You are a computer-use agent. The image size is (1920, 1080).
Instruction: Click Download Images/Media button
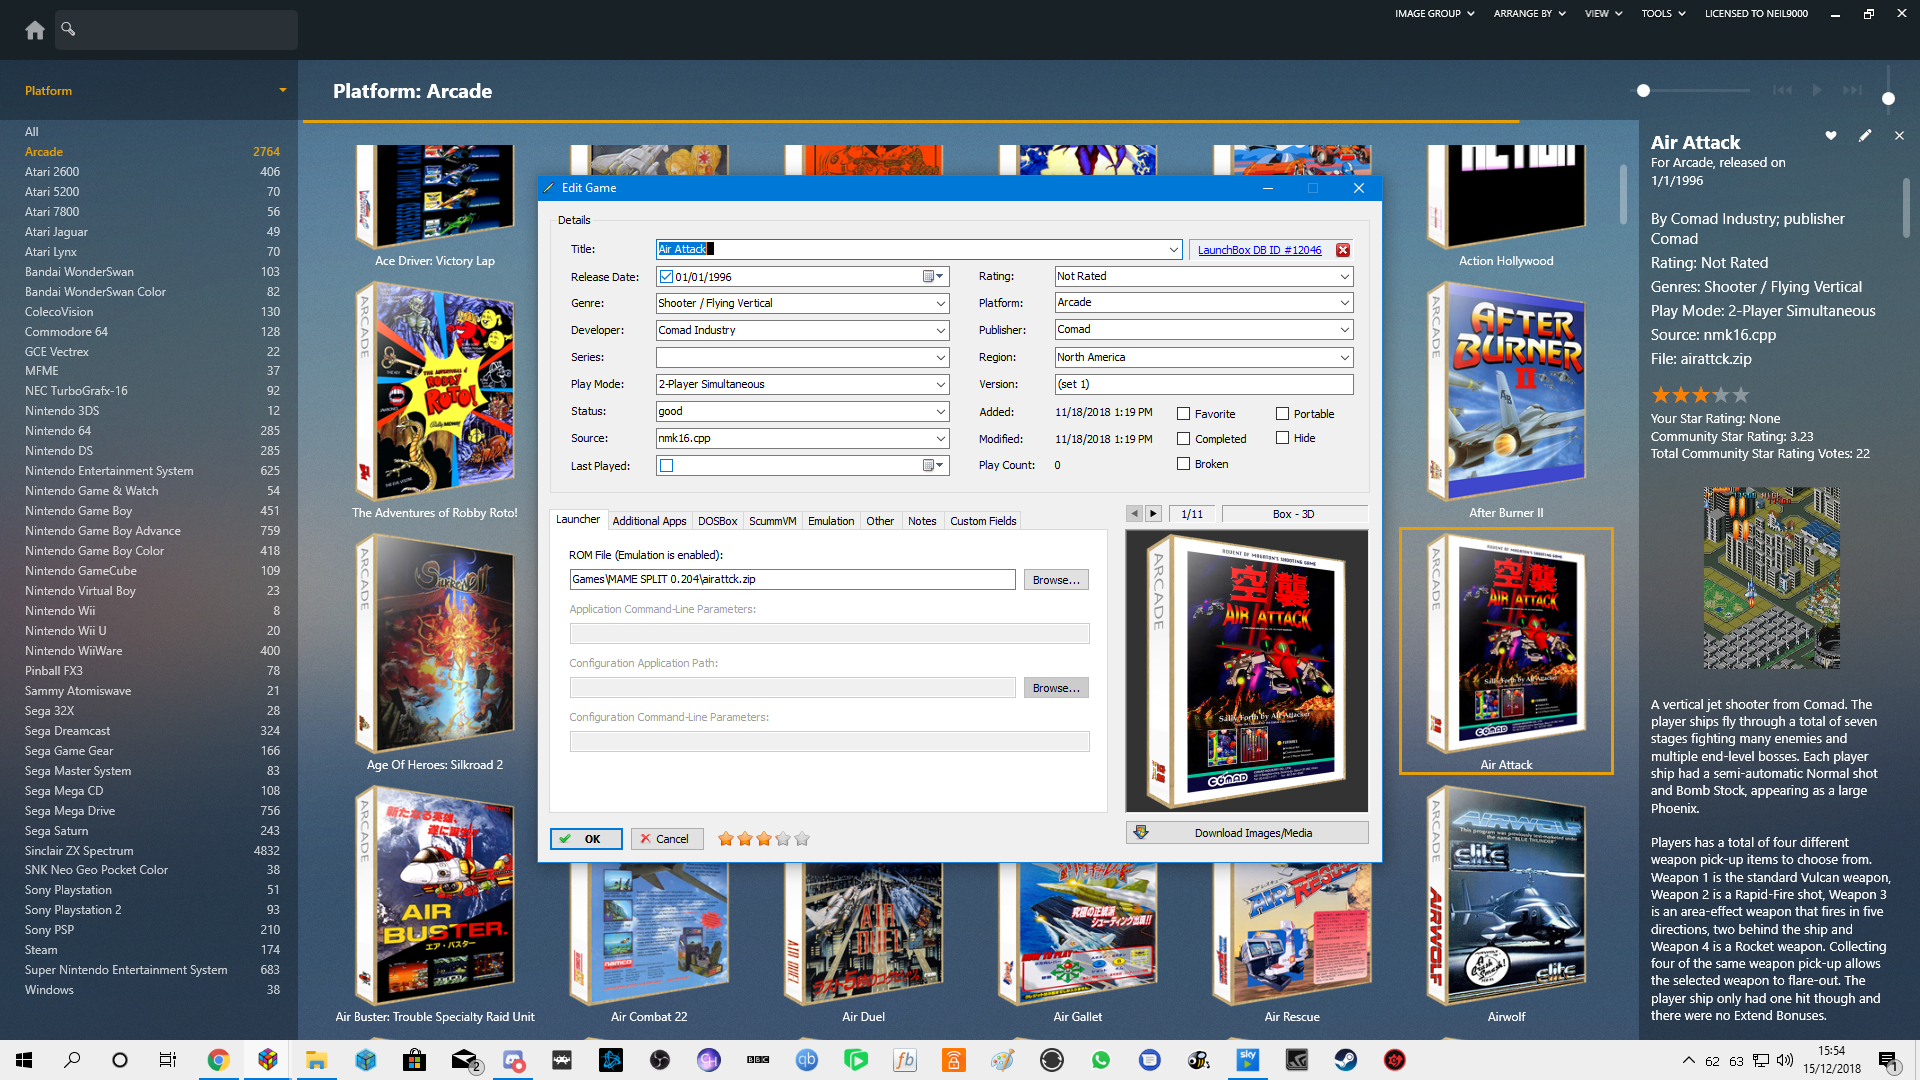tap(1247, 833)
